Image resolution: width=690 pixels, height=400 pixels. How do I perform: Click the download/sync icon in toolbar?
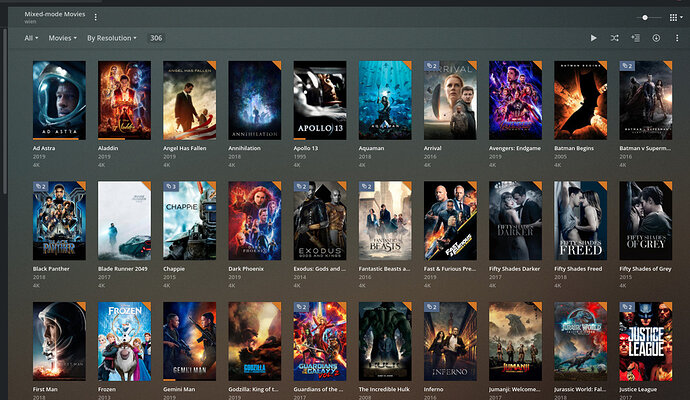pyautogui.click(x=656, y=38)
